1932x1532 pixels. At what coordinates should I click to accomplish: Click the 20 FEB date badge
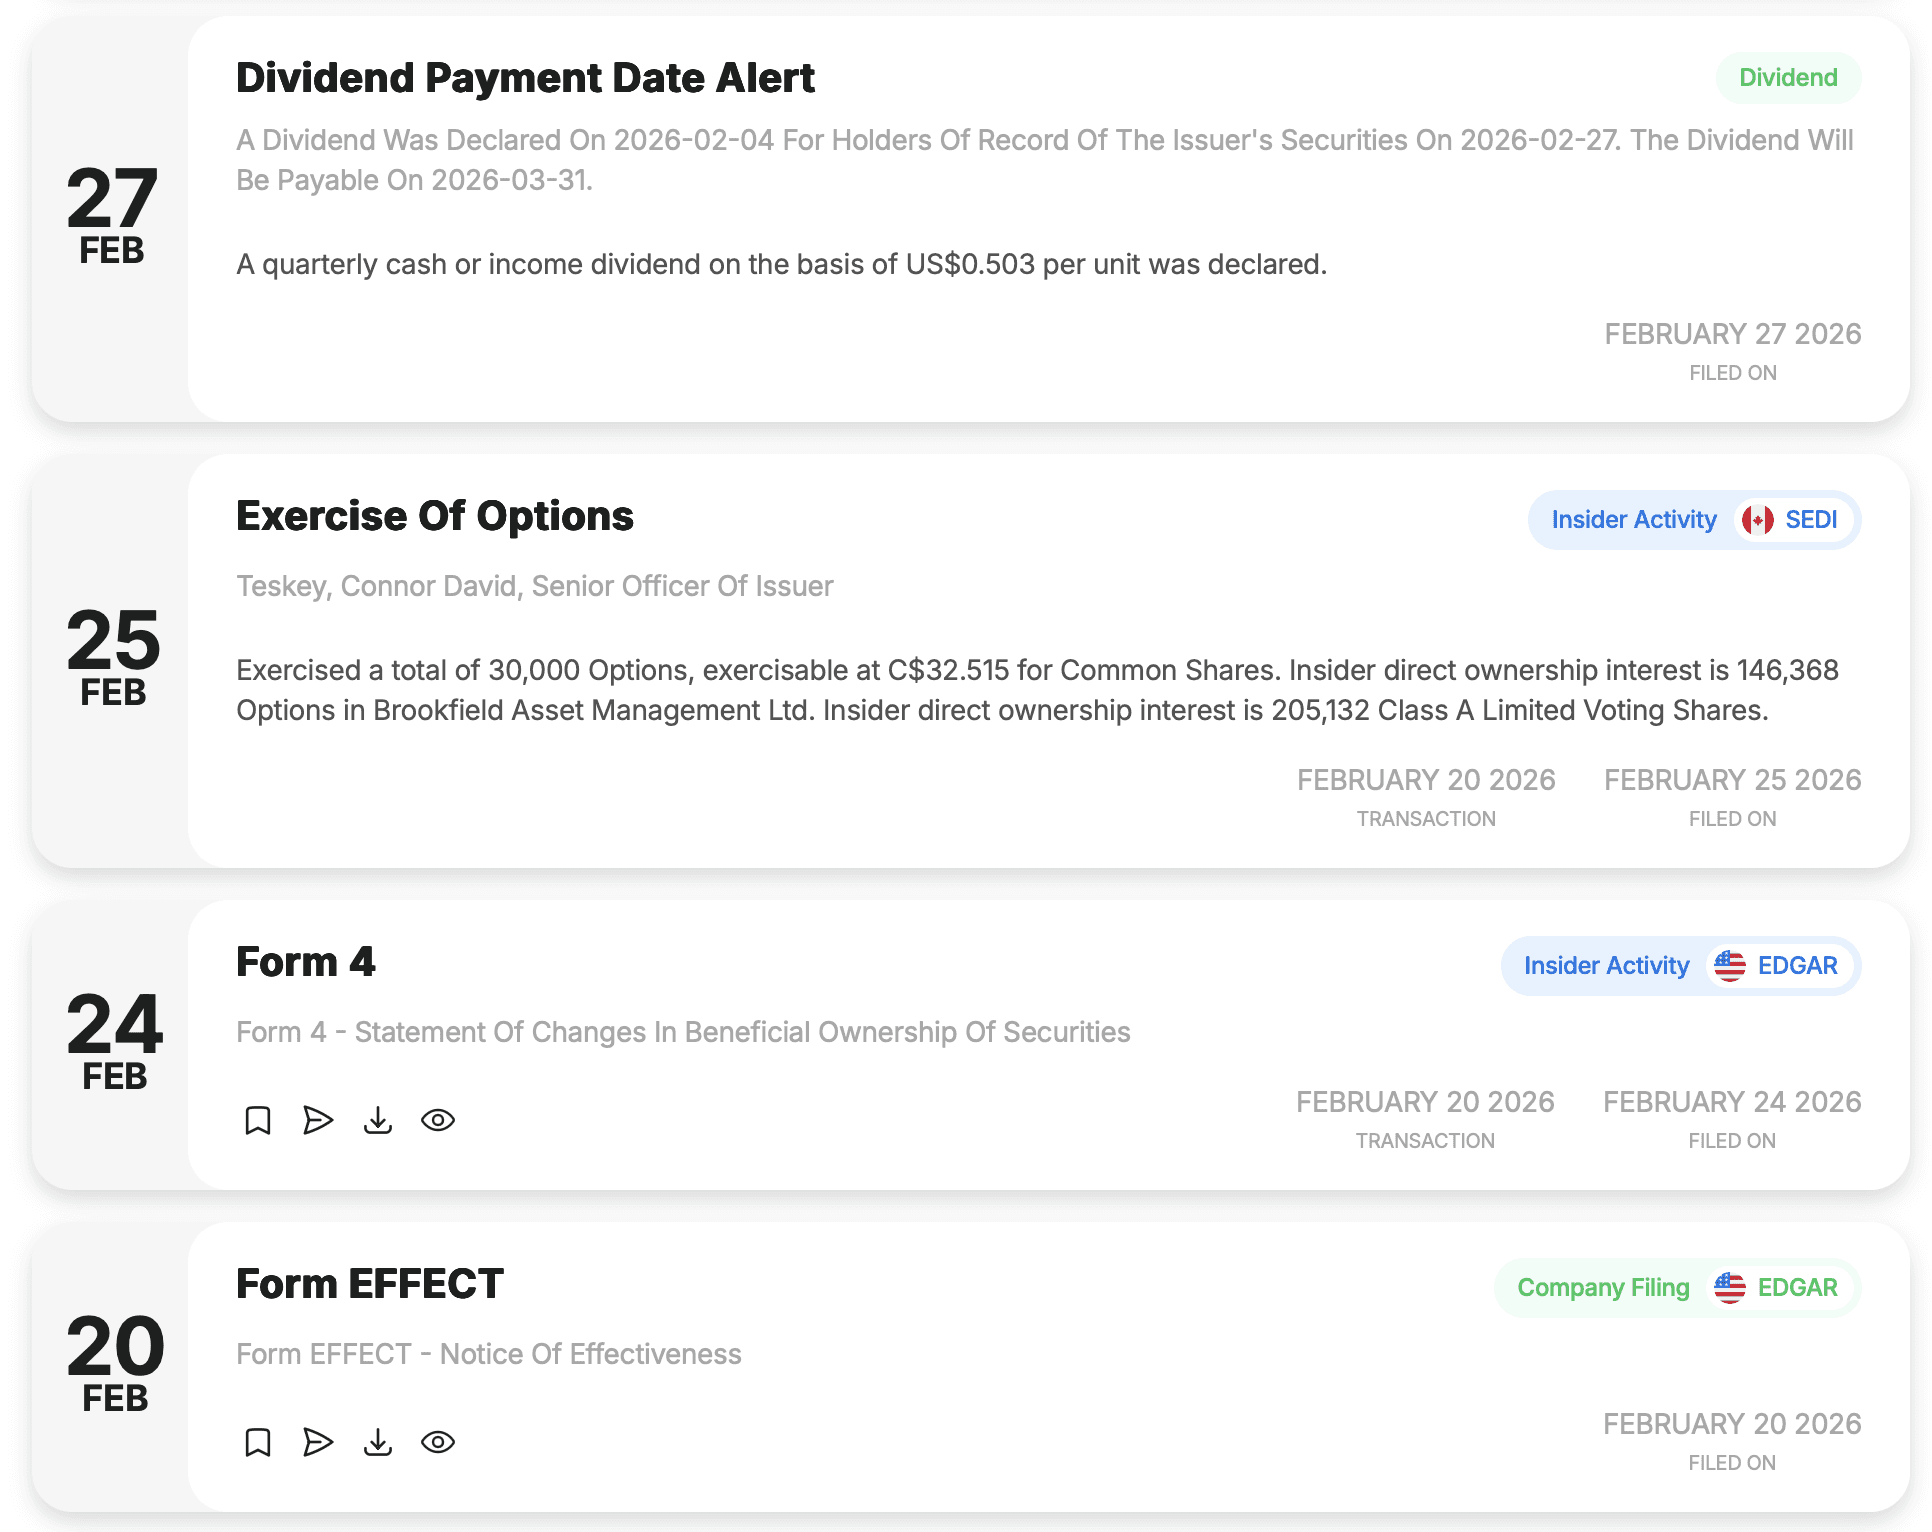113,1363
